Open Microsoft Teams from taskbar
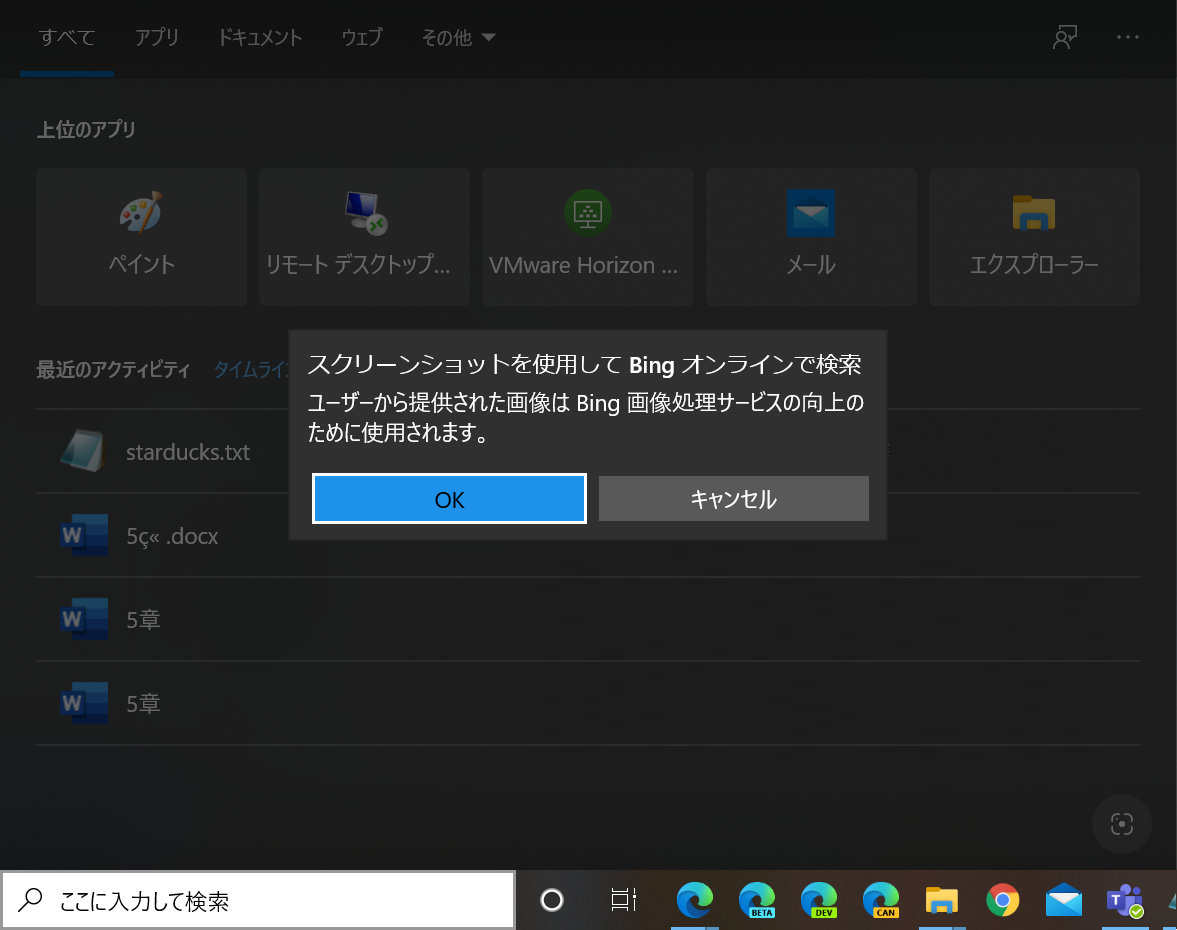Image resolution: width=1177 pixels, height=930 pixels. click(1124, 900)
